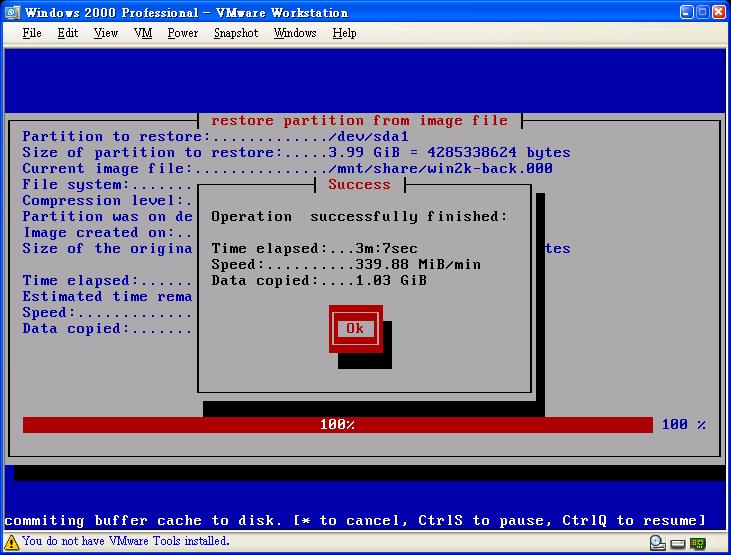The width and height of the screenshot is (731, 555).
Task: Click the background 'Speed:' label
Action: coord(48,312)
